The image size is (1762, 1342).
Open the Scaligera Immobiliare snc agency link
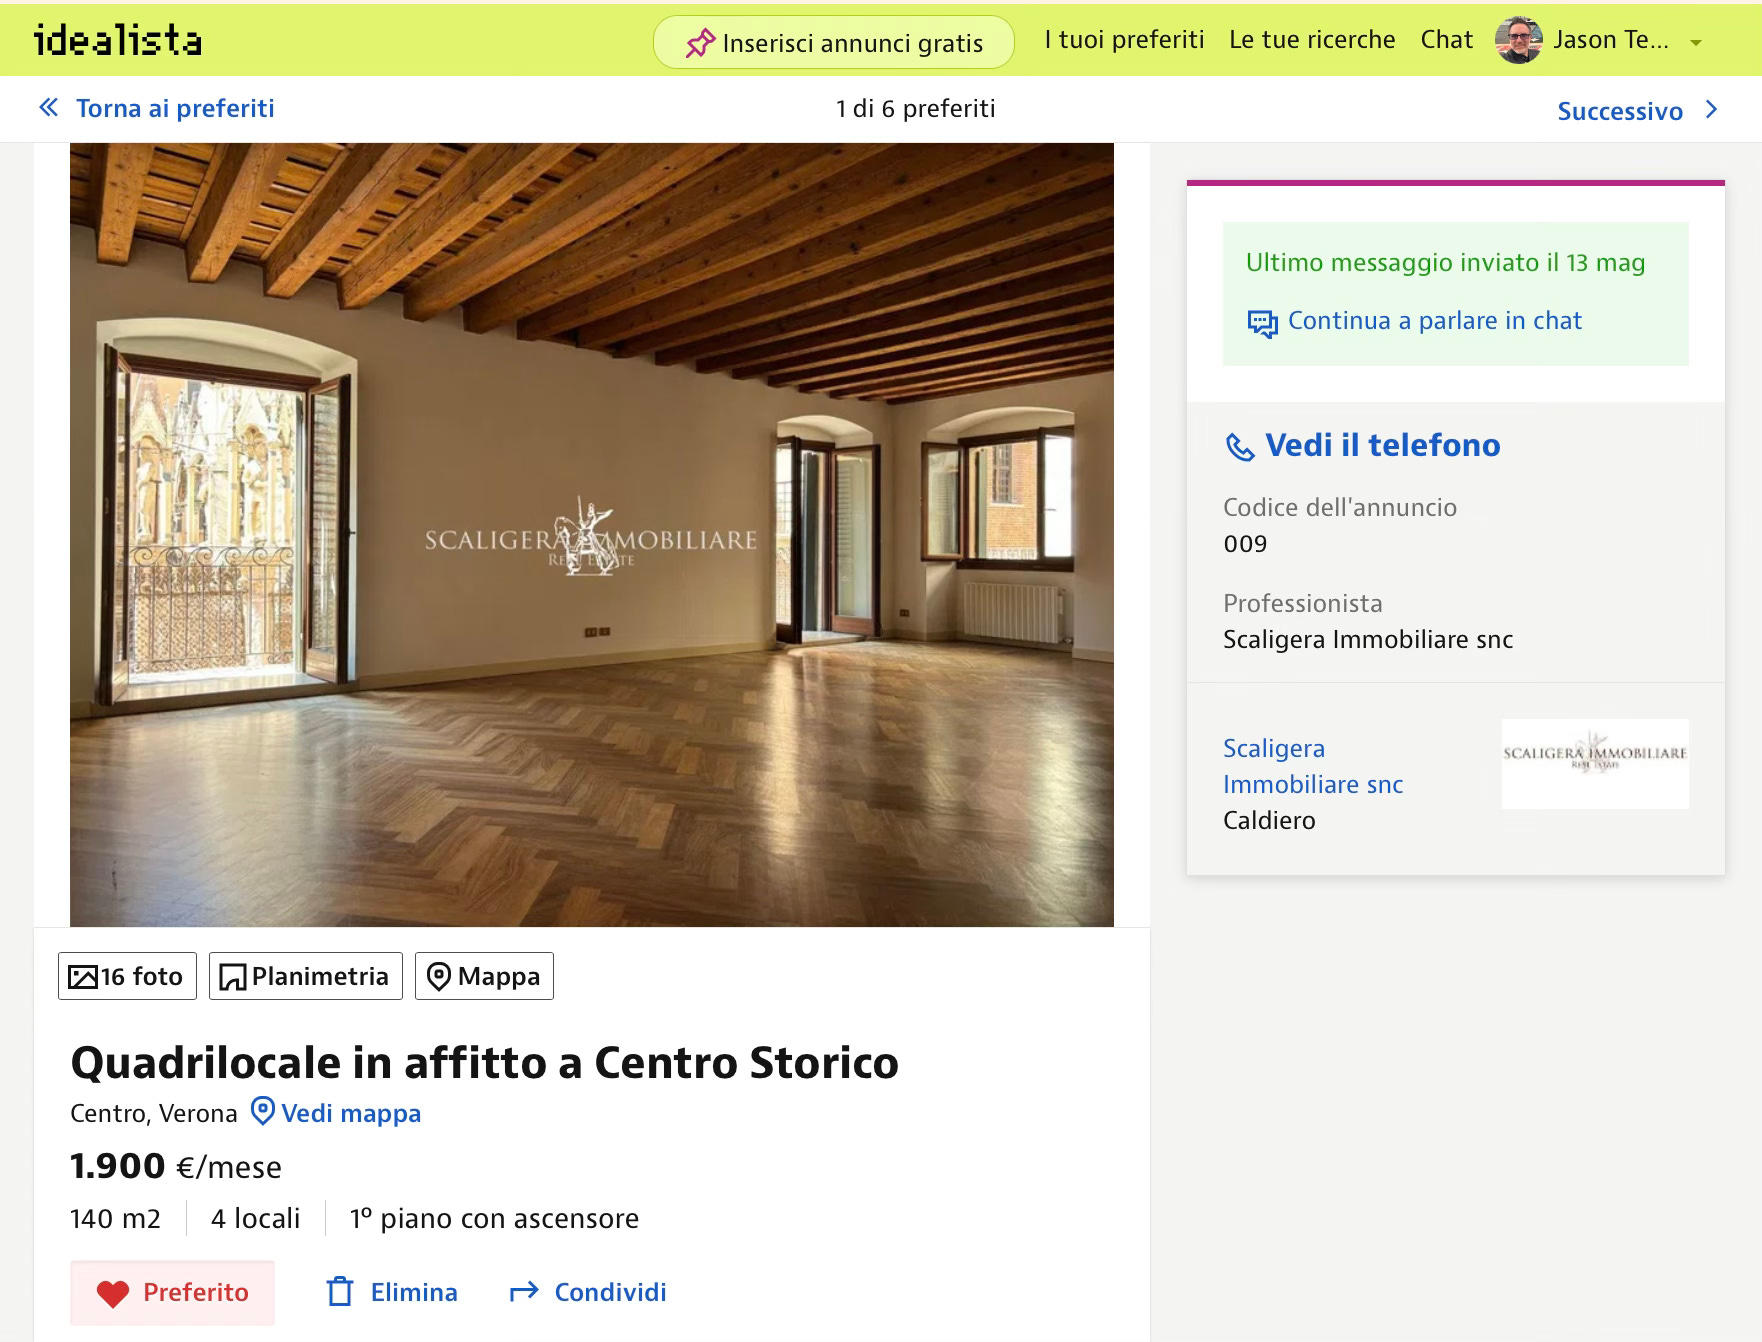[1313, 766]
